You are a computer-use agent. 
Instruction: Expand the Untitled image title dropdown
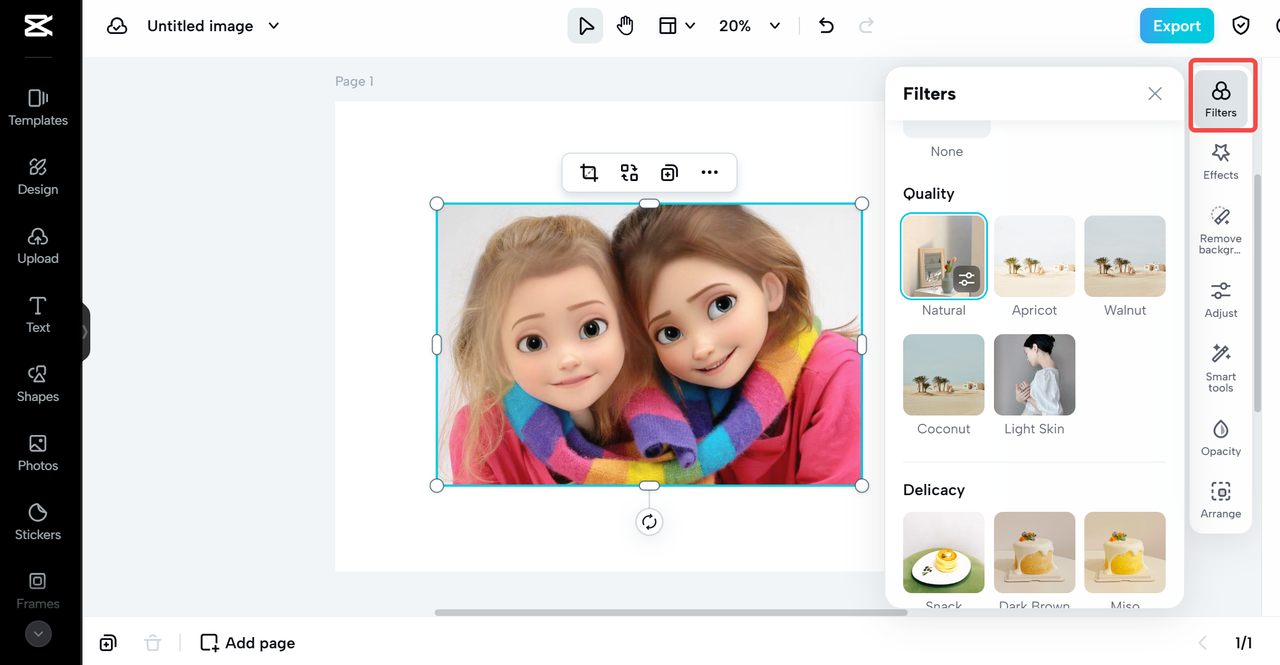click(274, 26)
